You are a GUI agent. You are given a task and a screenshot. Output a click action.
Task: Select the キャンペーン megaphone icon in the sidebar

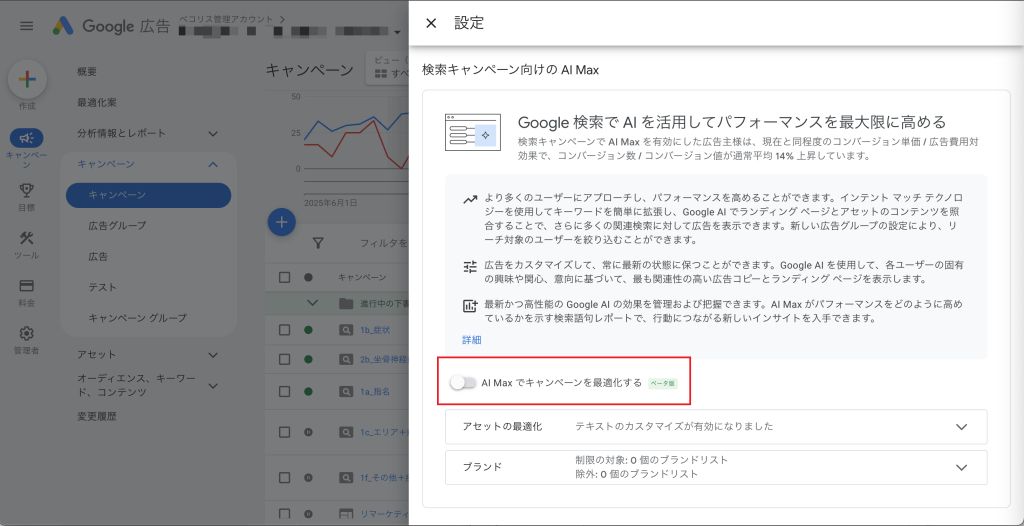click(x=27, y=138)
